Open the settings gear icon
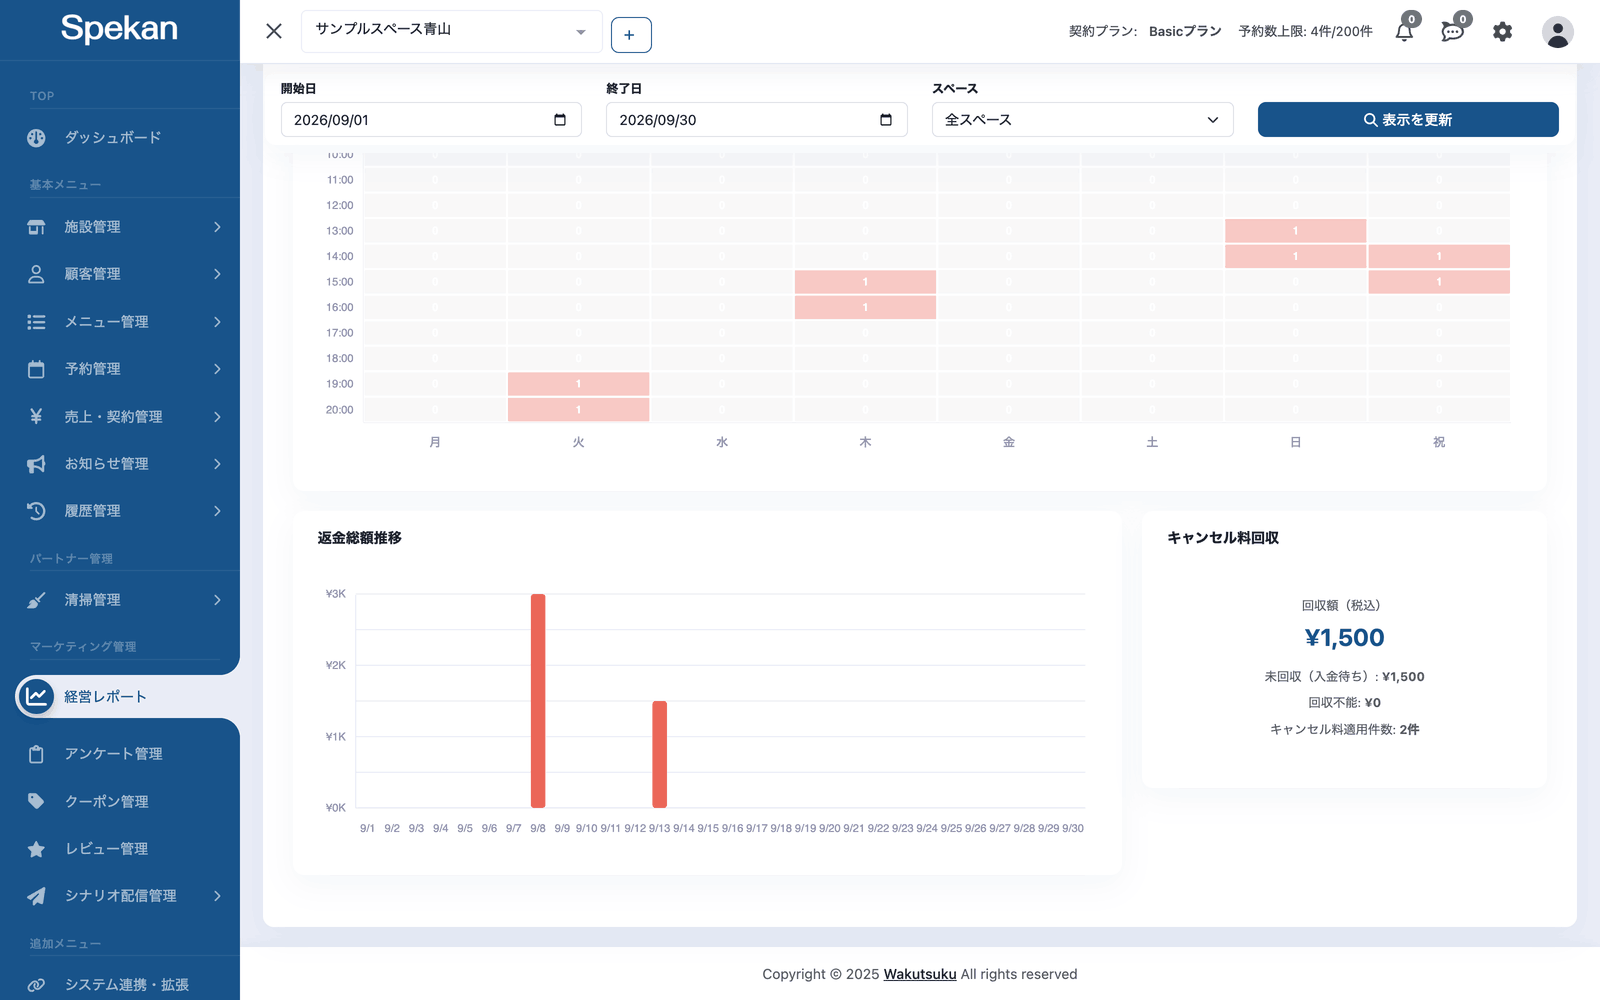Viewport: 1600px width, 1000px height. [1502, 32]
